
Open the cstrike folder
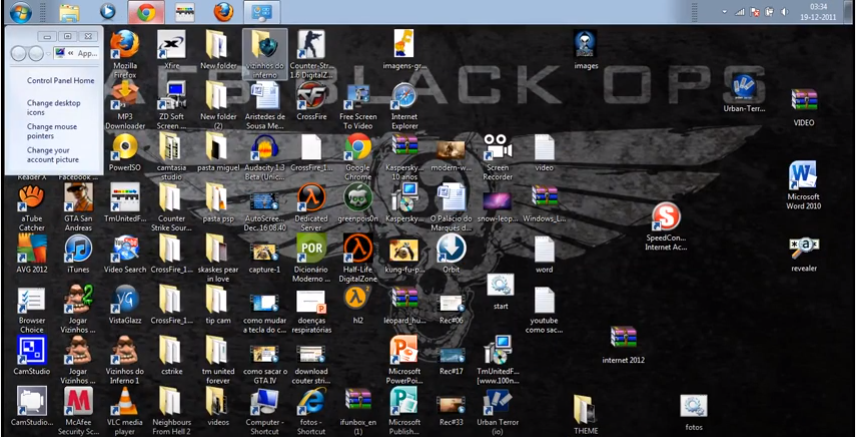point(171,356)
